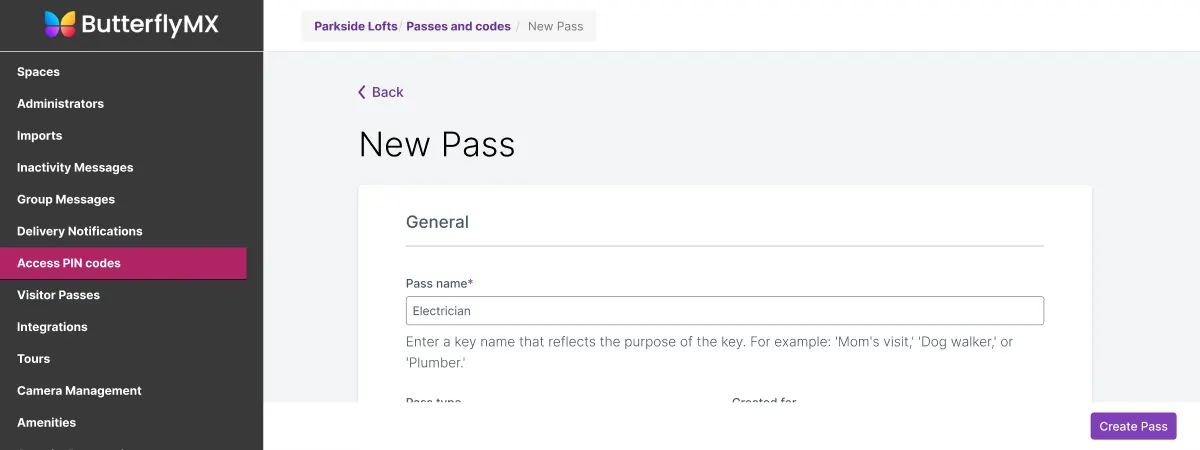Open Spaces in the sidebar
Image resolution: width=1200 pixels, height=450 pixels.
pyautogui.click(x=38, y=72)
